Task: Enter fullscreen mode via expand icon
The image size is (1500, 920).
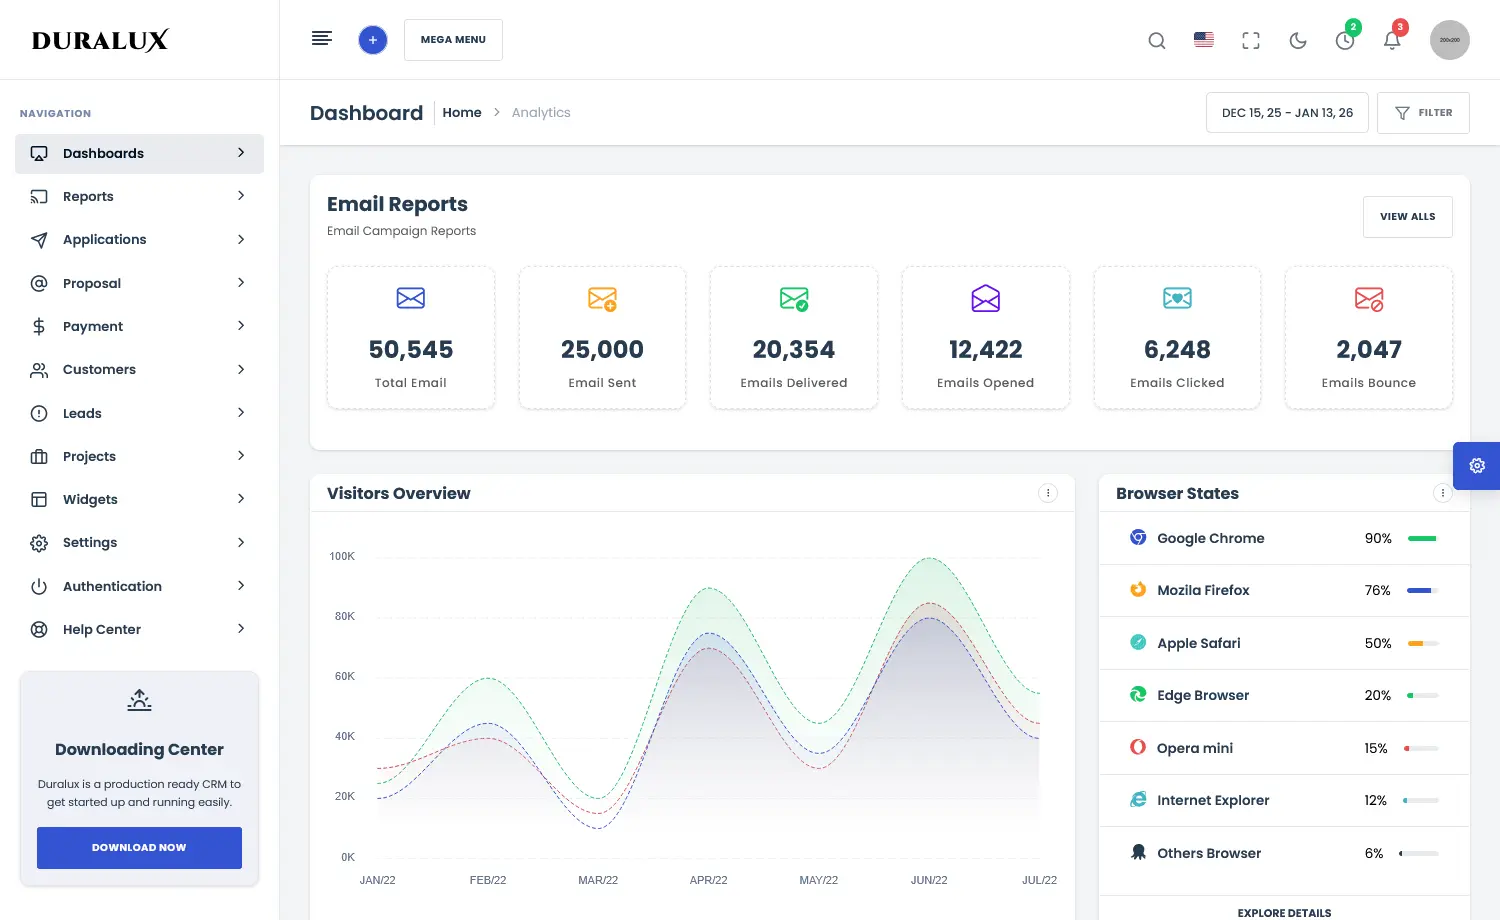Action: (x=1250, y=40)
